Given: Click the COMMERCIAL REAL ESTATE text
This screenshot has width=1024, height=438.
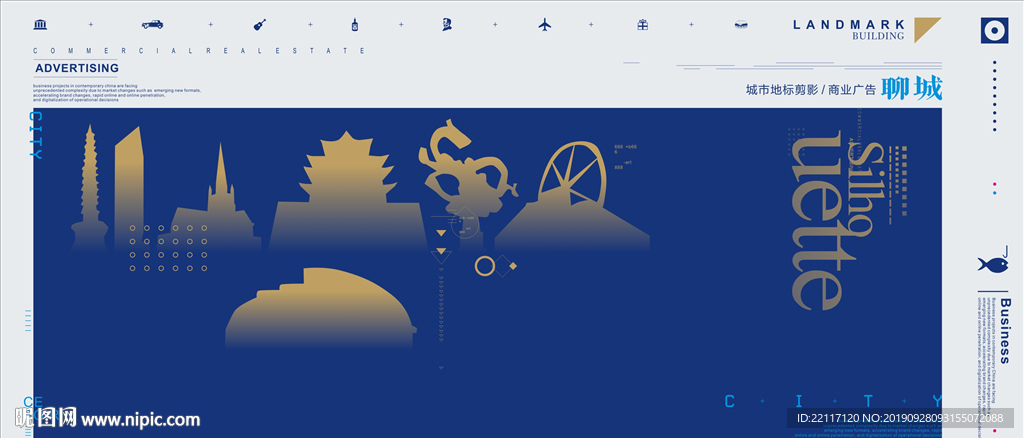Looking at the screenshot, I should [x=200, y=51].
